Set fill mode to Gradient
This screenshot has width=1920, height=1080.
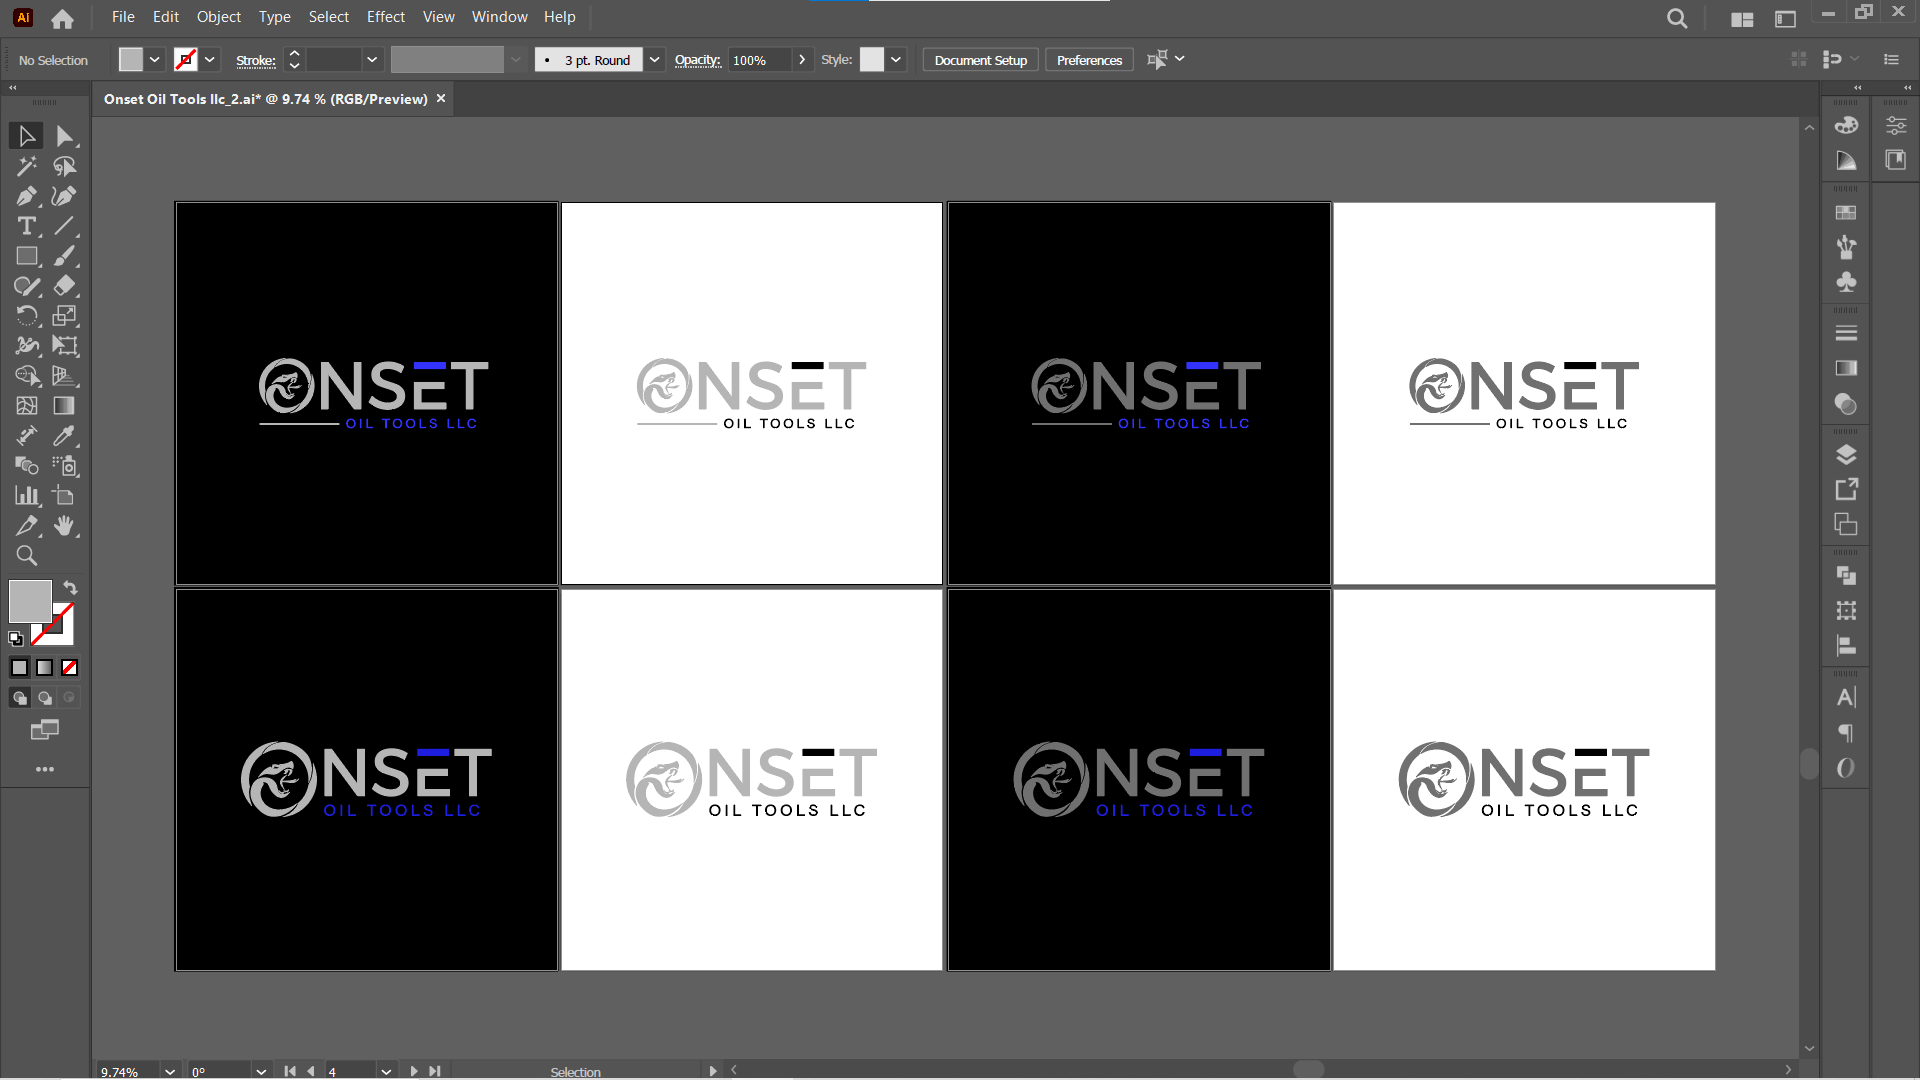click(45, 668)
